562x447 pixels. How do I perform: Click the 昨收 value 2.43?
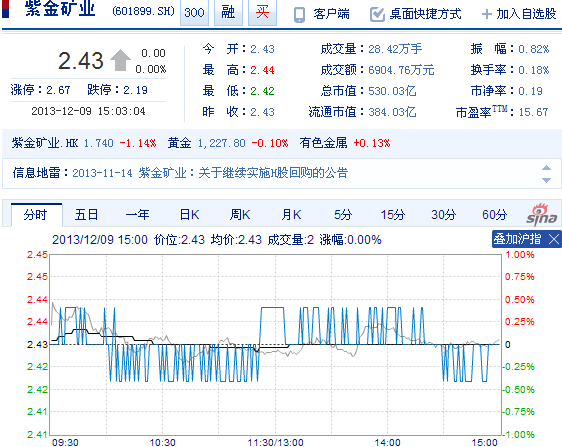click(262, 112)
